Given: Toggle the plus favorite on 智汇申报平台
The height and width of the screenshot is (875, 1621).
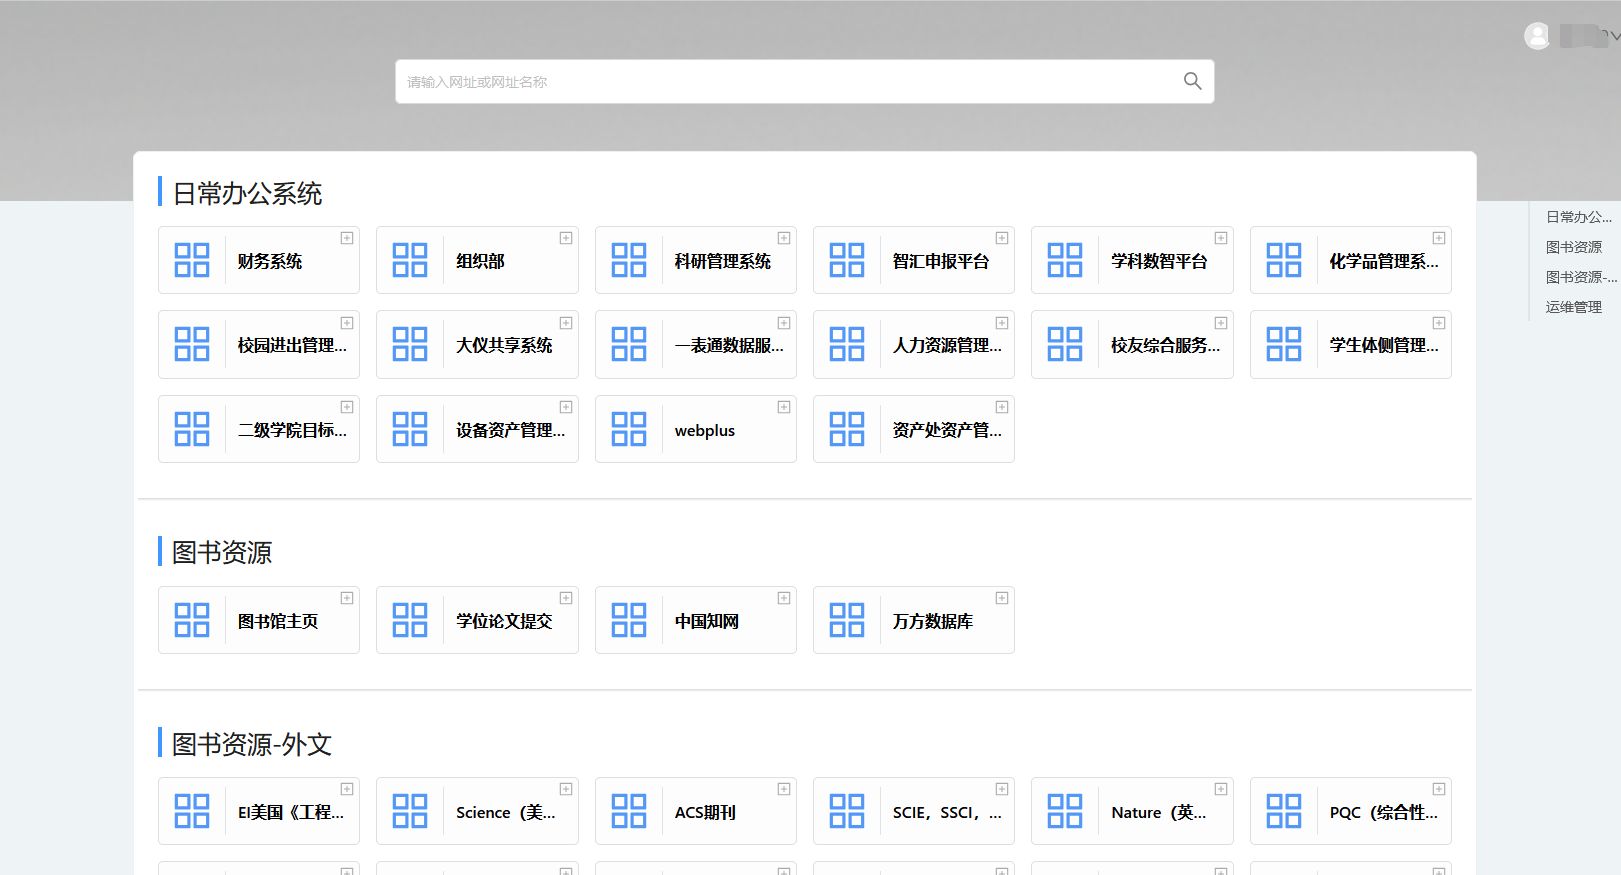Looking at the screenshot, I should (1002, 238).
